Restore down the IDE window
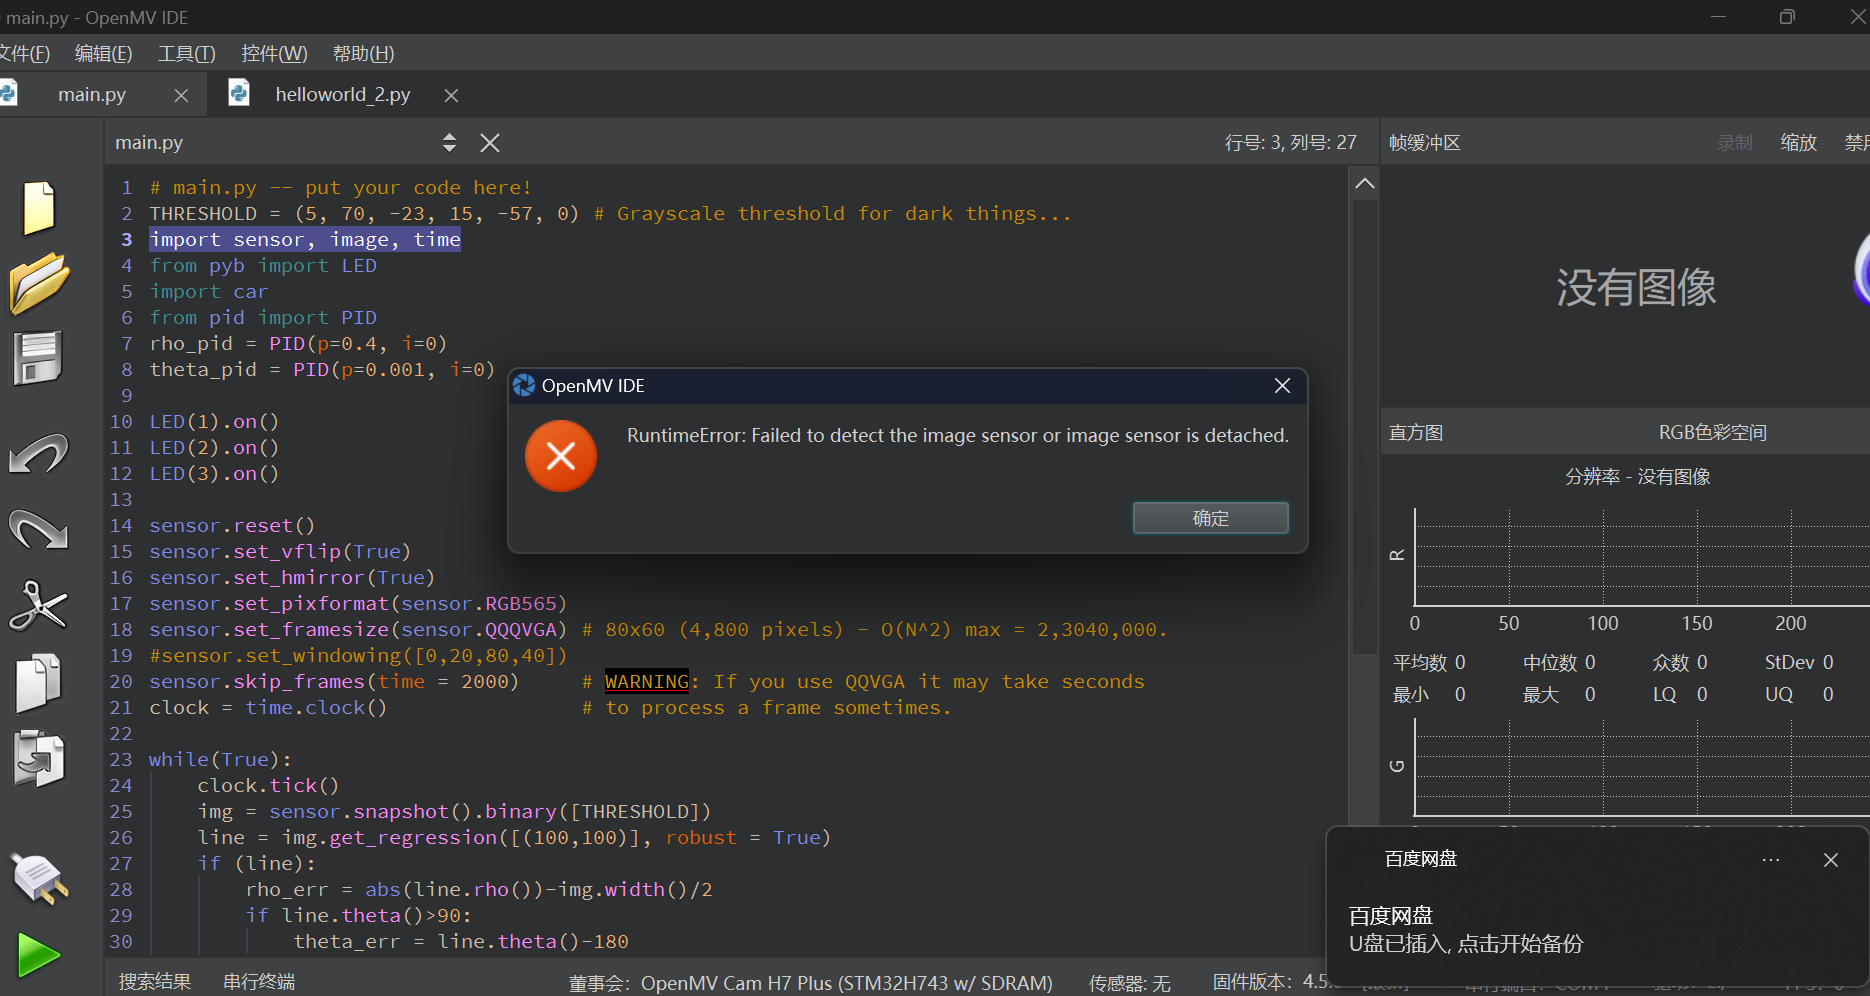 point(1787,17)
